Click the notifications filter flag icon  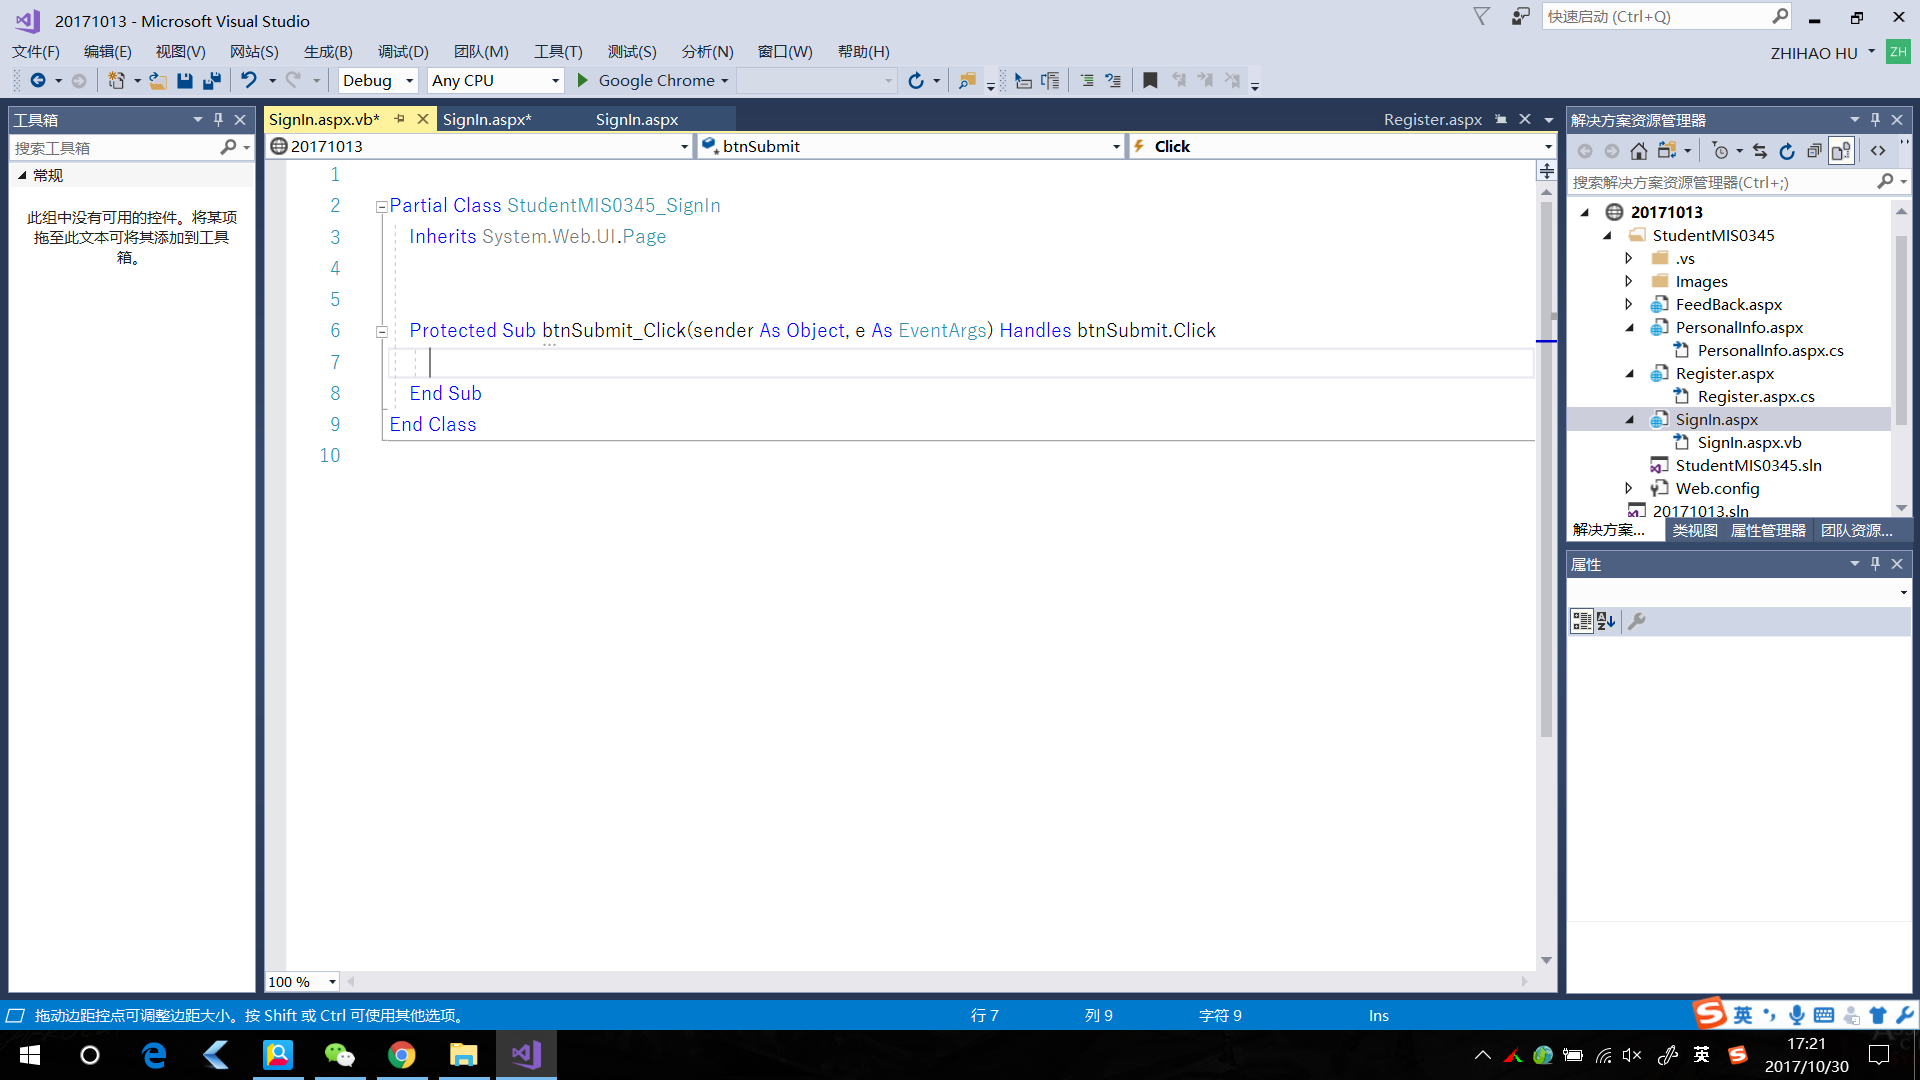coord(1481,17)
